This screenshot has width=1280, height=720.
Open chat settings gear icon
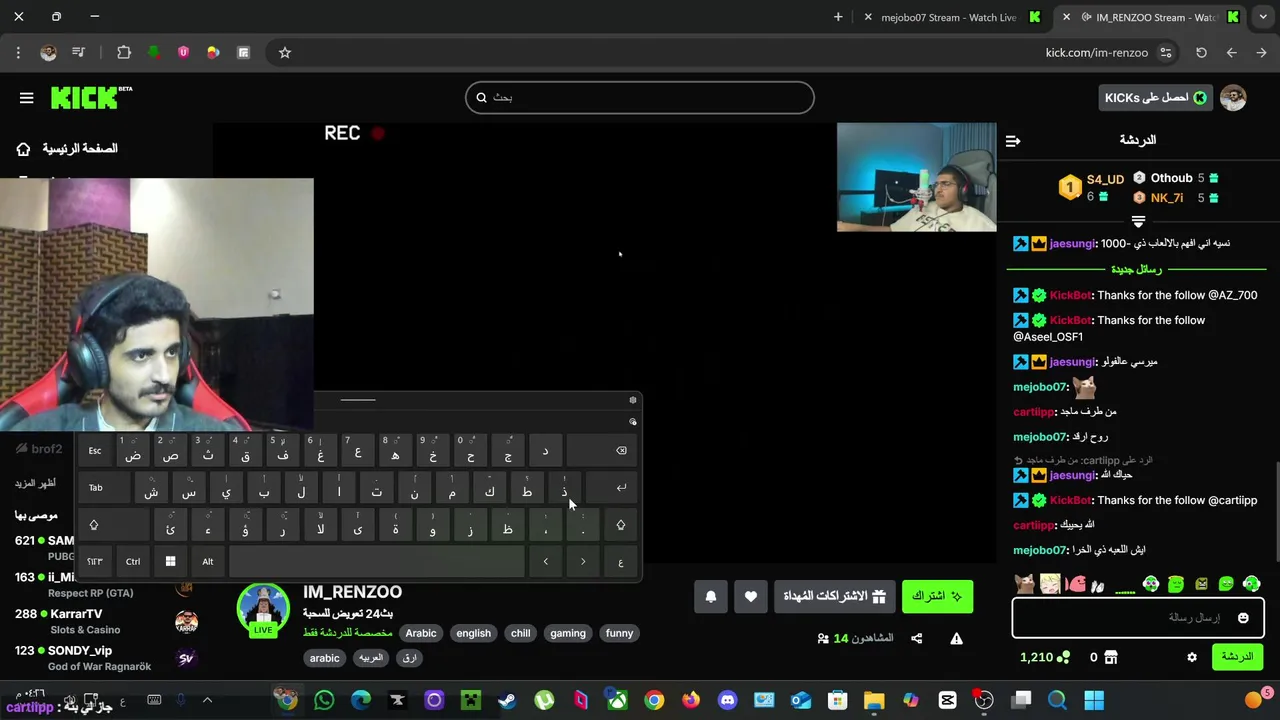[x=1192, y=657]
